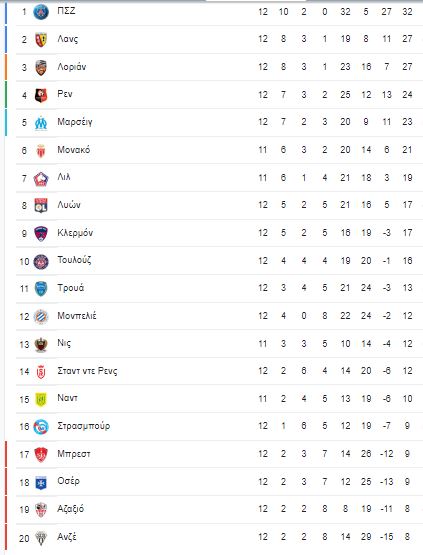
Task: Select the Ρεν club badge
Action: (x=41, y=95)
